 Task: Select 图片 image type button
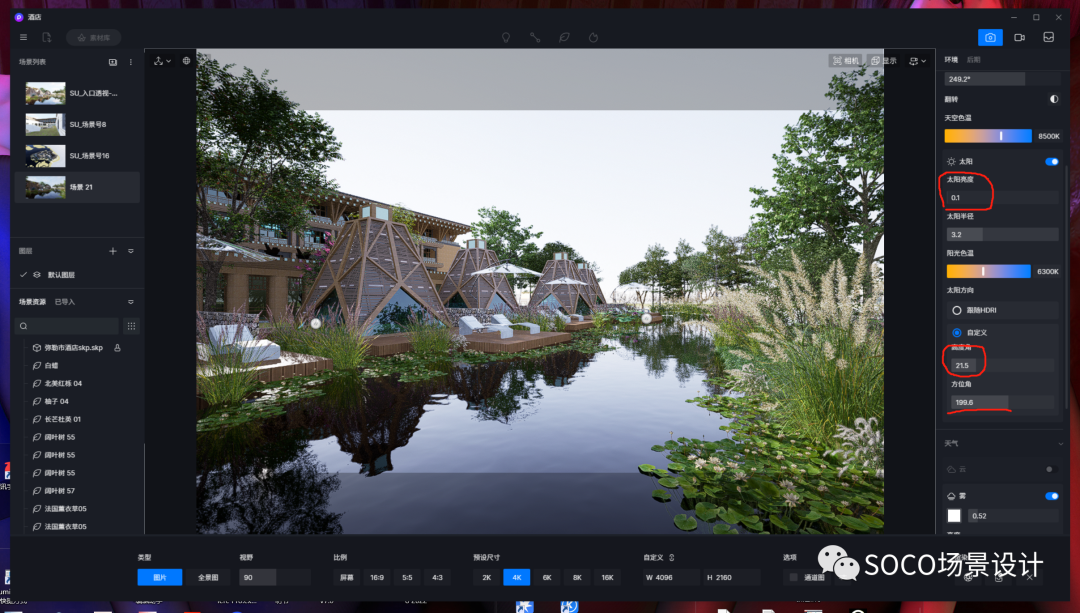[160, 577]
